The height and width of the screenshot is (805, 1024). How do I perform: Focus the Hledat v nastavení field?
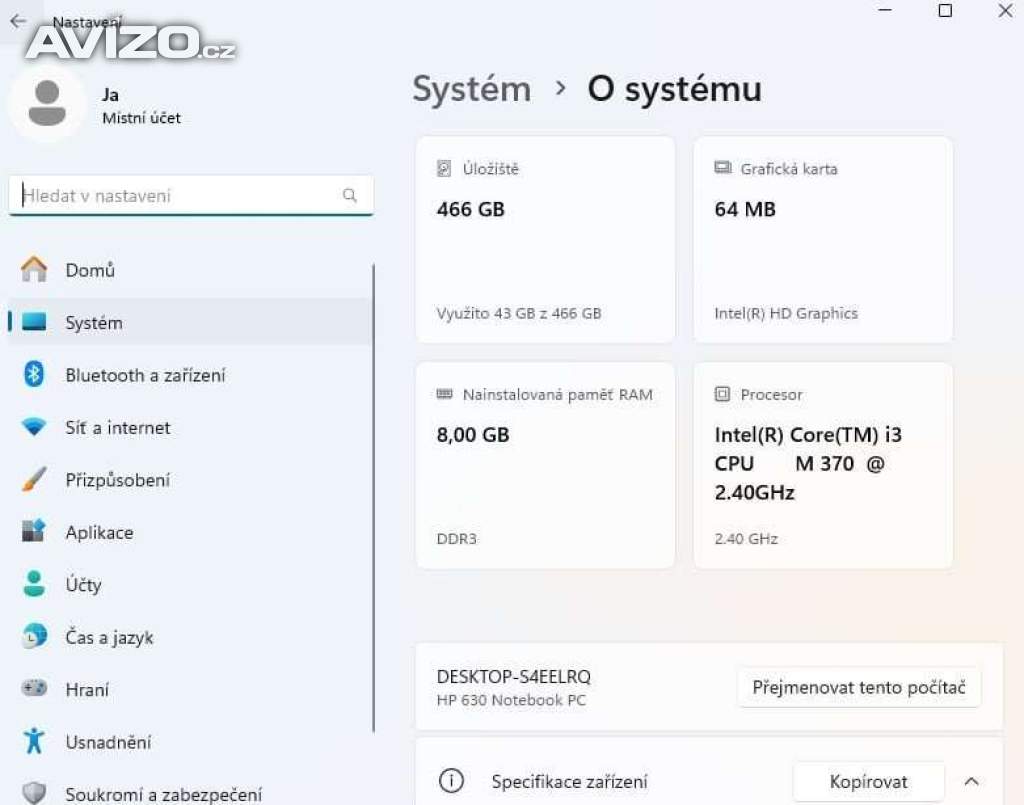[191, 195]
